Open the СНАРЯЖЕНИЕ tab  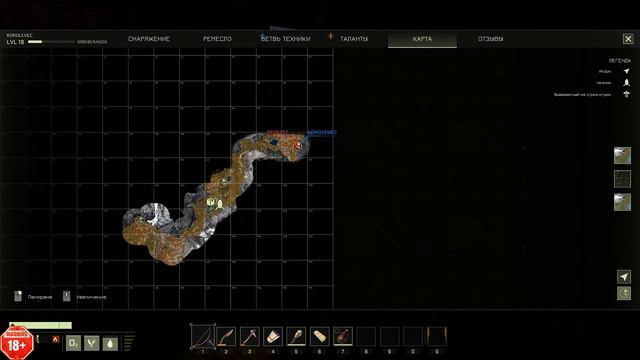(149, 39)
